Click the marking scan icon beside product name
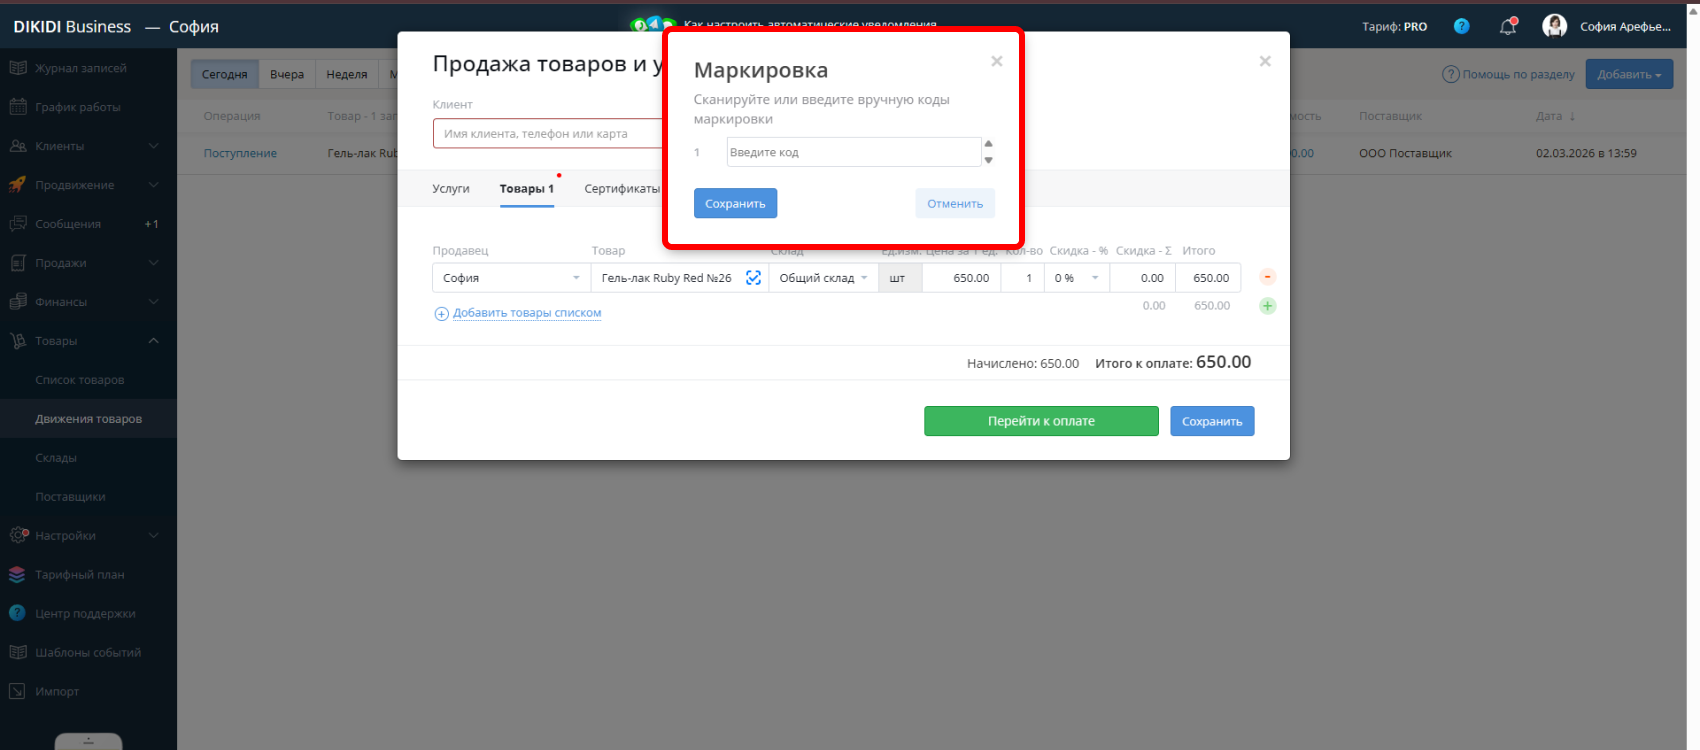 click(753, 278)
